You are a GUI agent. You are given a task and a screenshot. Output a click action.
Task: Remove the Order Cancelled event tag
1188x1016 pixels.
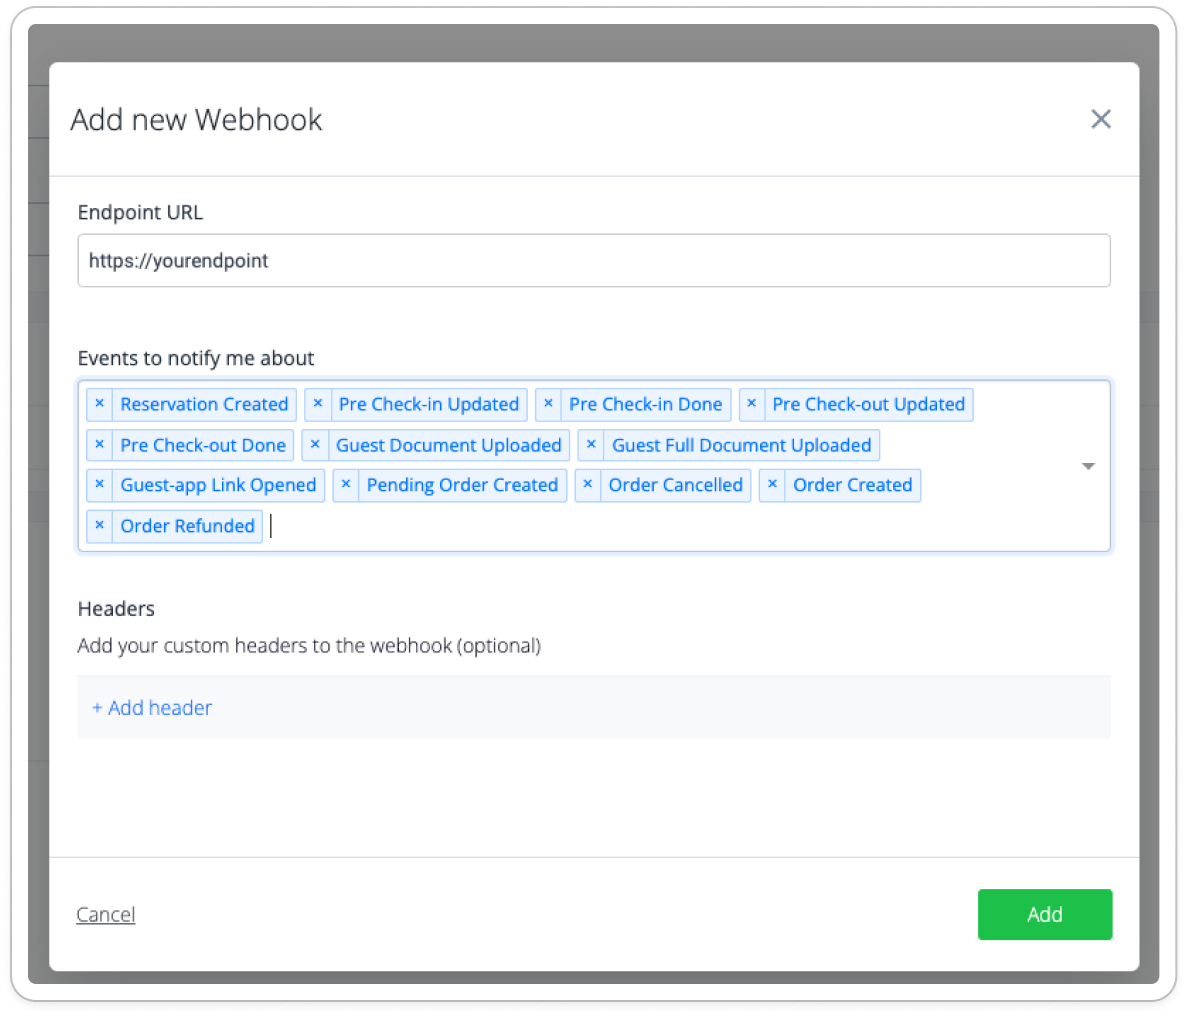(588, 485)
